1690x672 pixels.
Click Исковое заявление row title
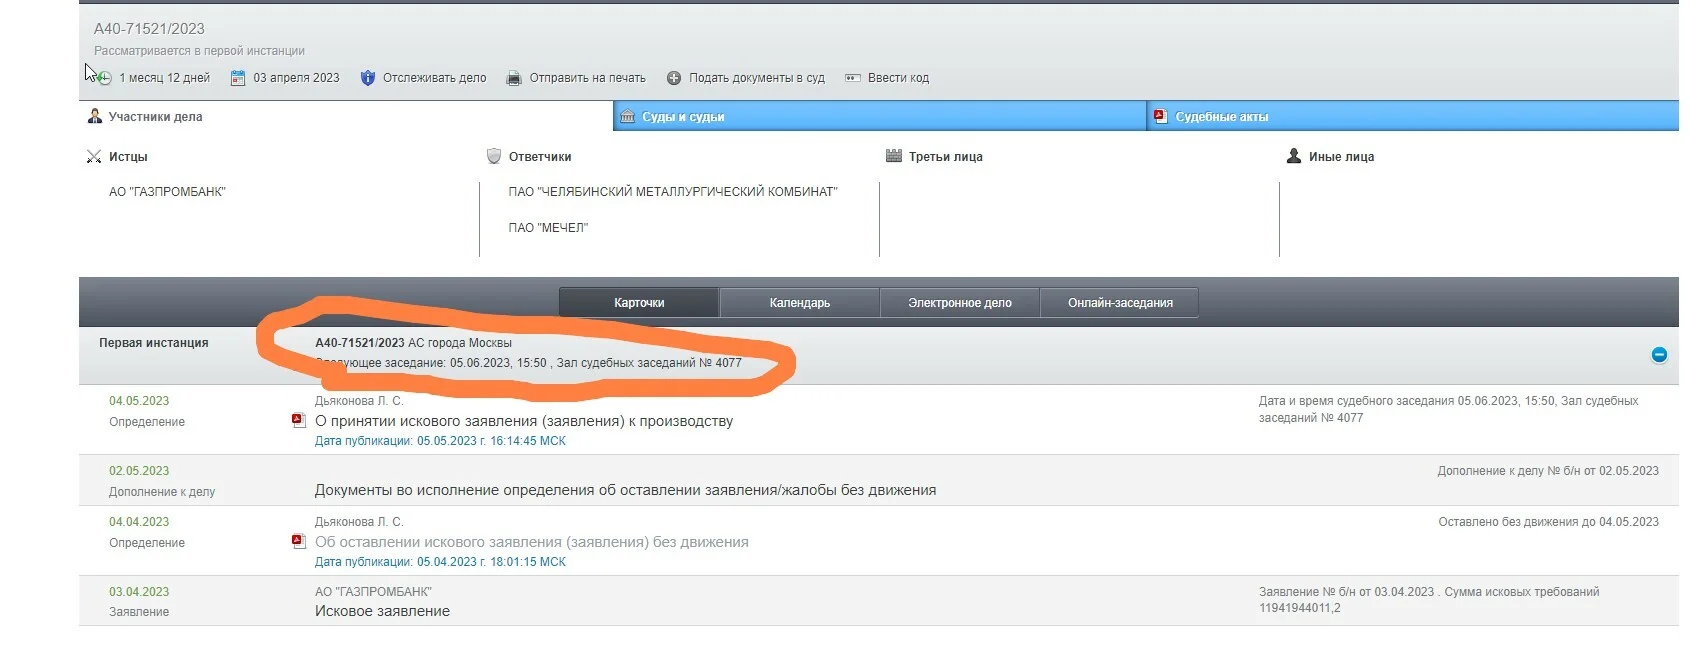[382, 611]
